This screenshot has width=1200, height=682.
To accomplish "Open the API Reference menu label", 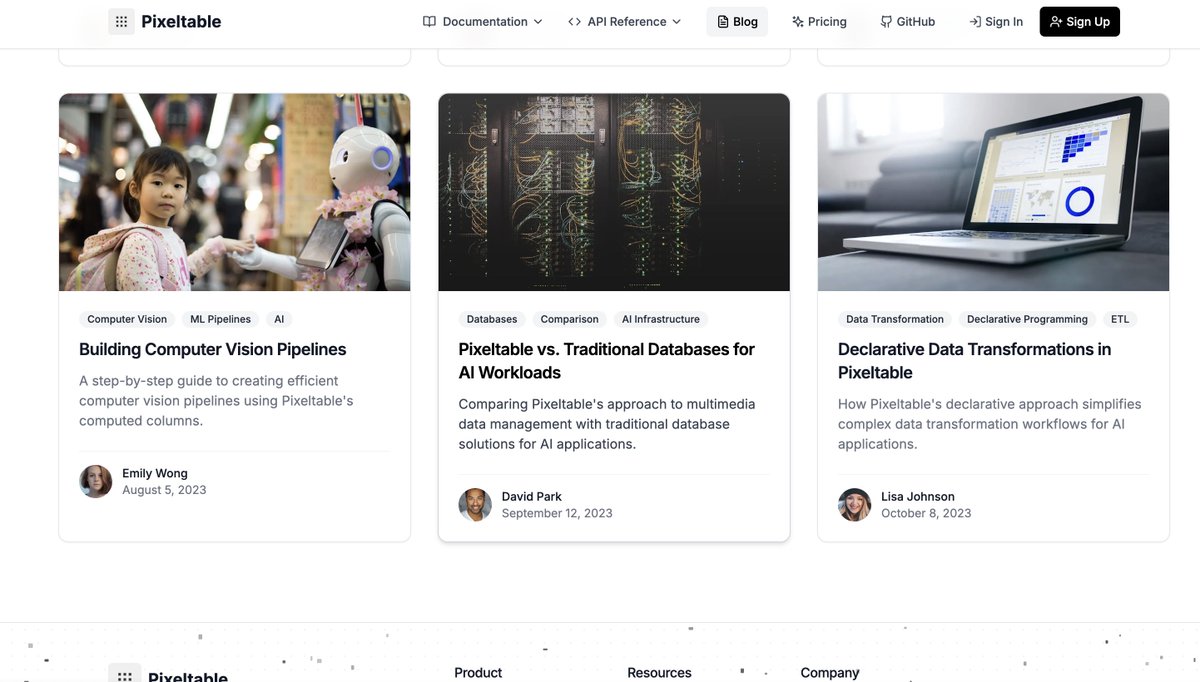I will [627, 22].
